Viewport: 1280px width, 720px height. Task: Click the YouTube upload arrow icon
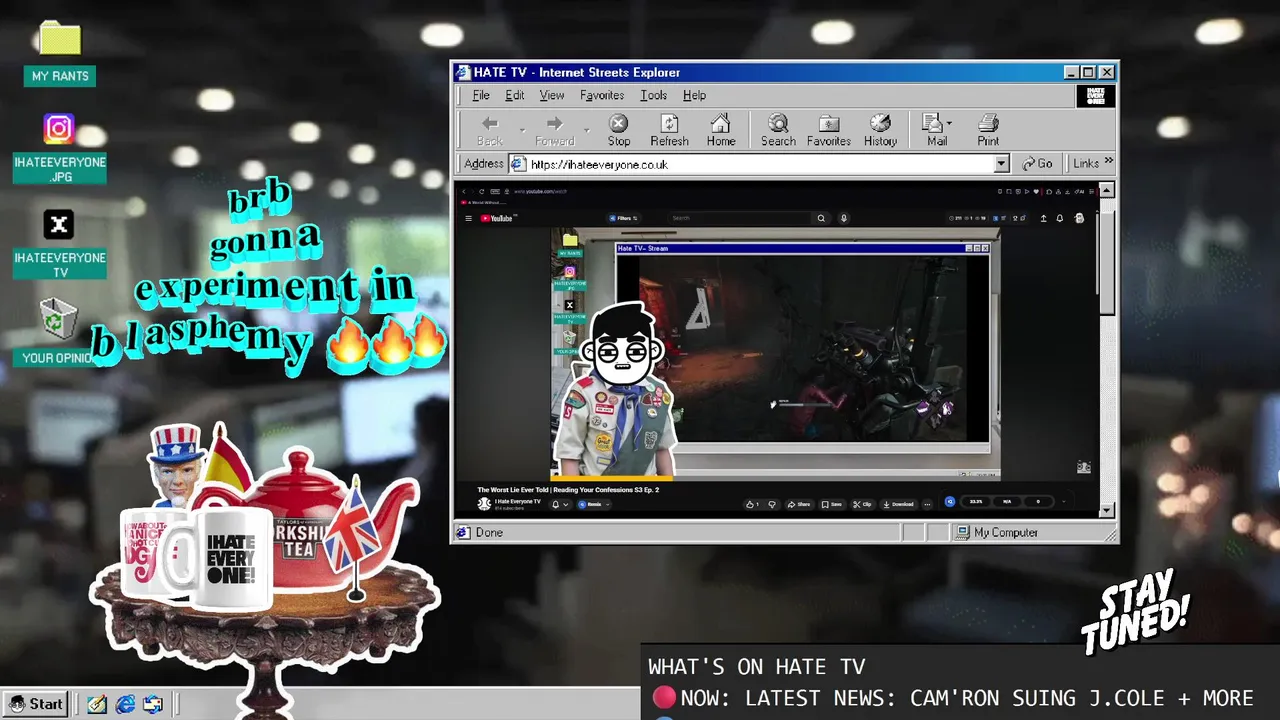coord(1043,218)
